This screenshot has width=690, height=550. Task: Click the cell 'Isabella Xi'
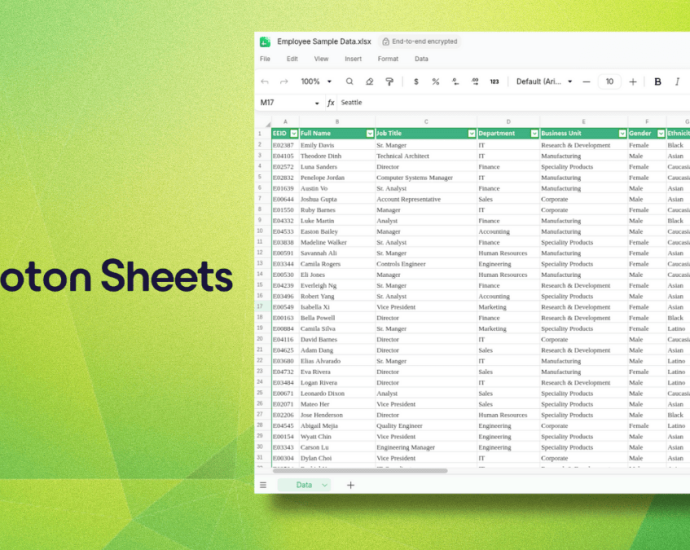pyautogui.click(x=337, y=307)
